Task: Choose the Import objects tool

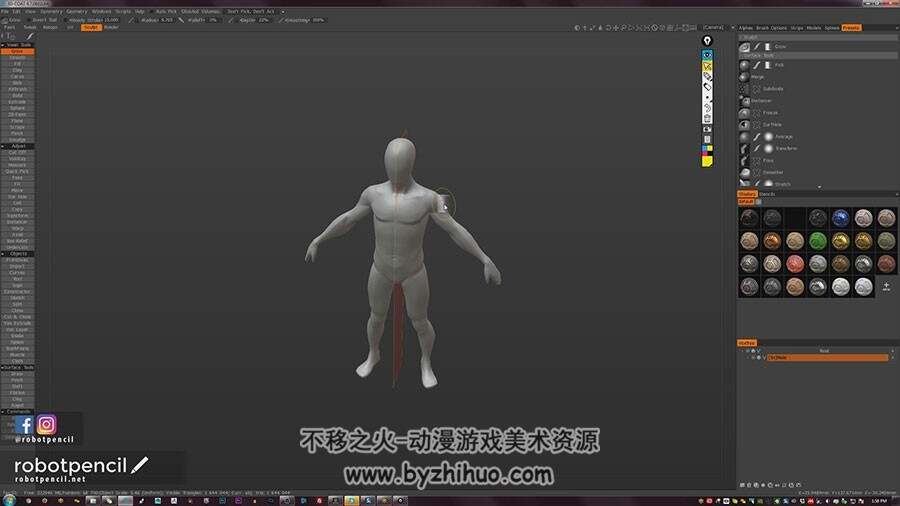Action: coord(17,266)
